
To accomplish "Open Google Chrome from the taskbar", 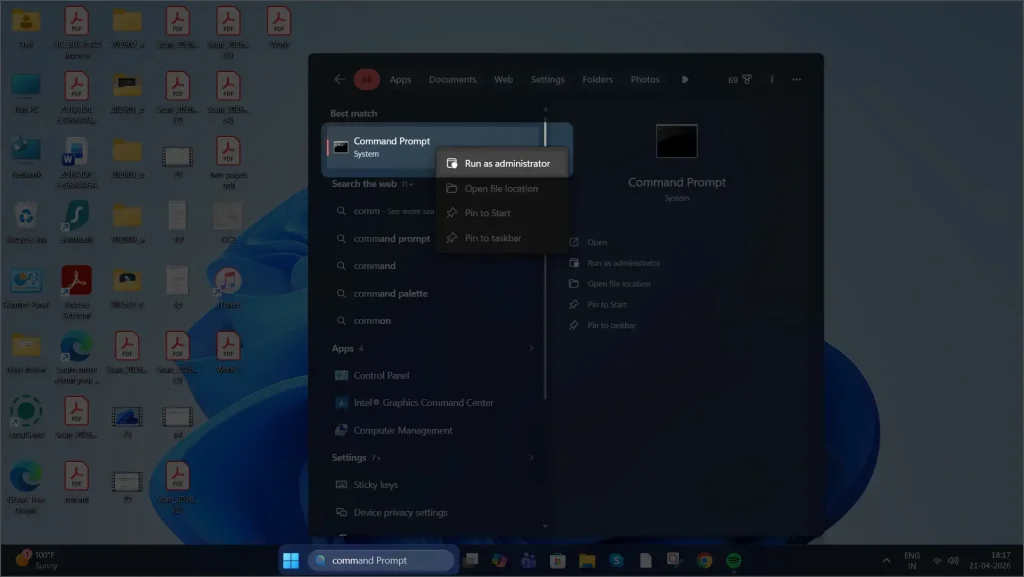I will (x=703, y=560).
